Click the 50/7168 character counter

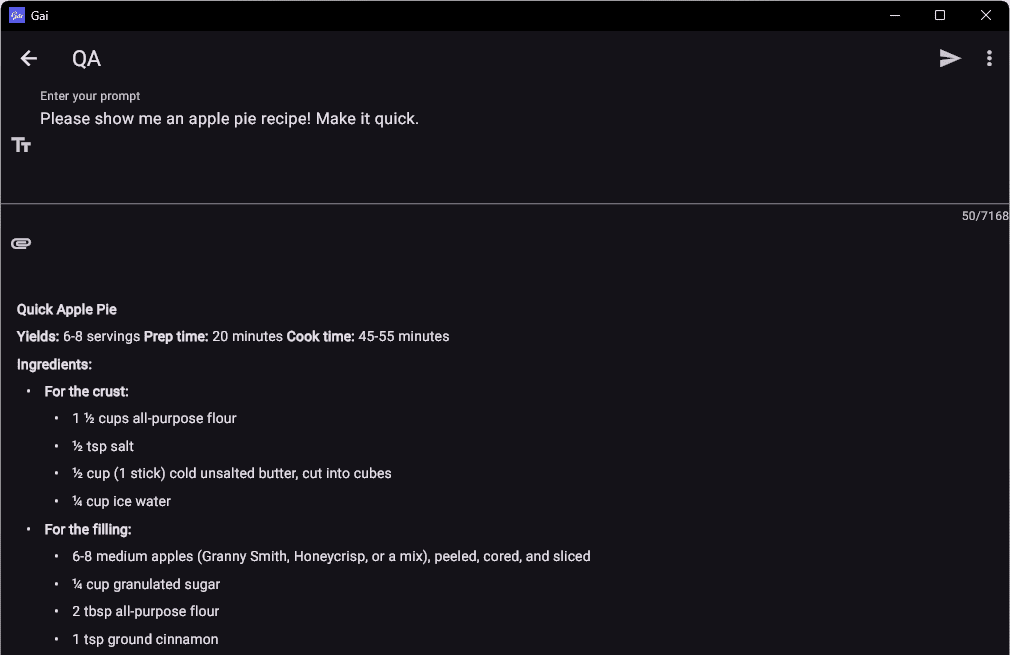point(984,216)
